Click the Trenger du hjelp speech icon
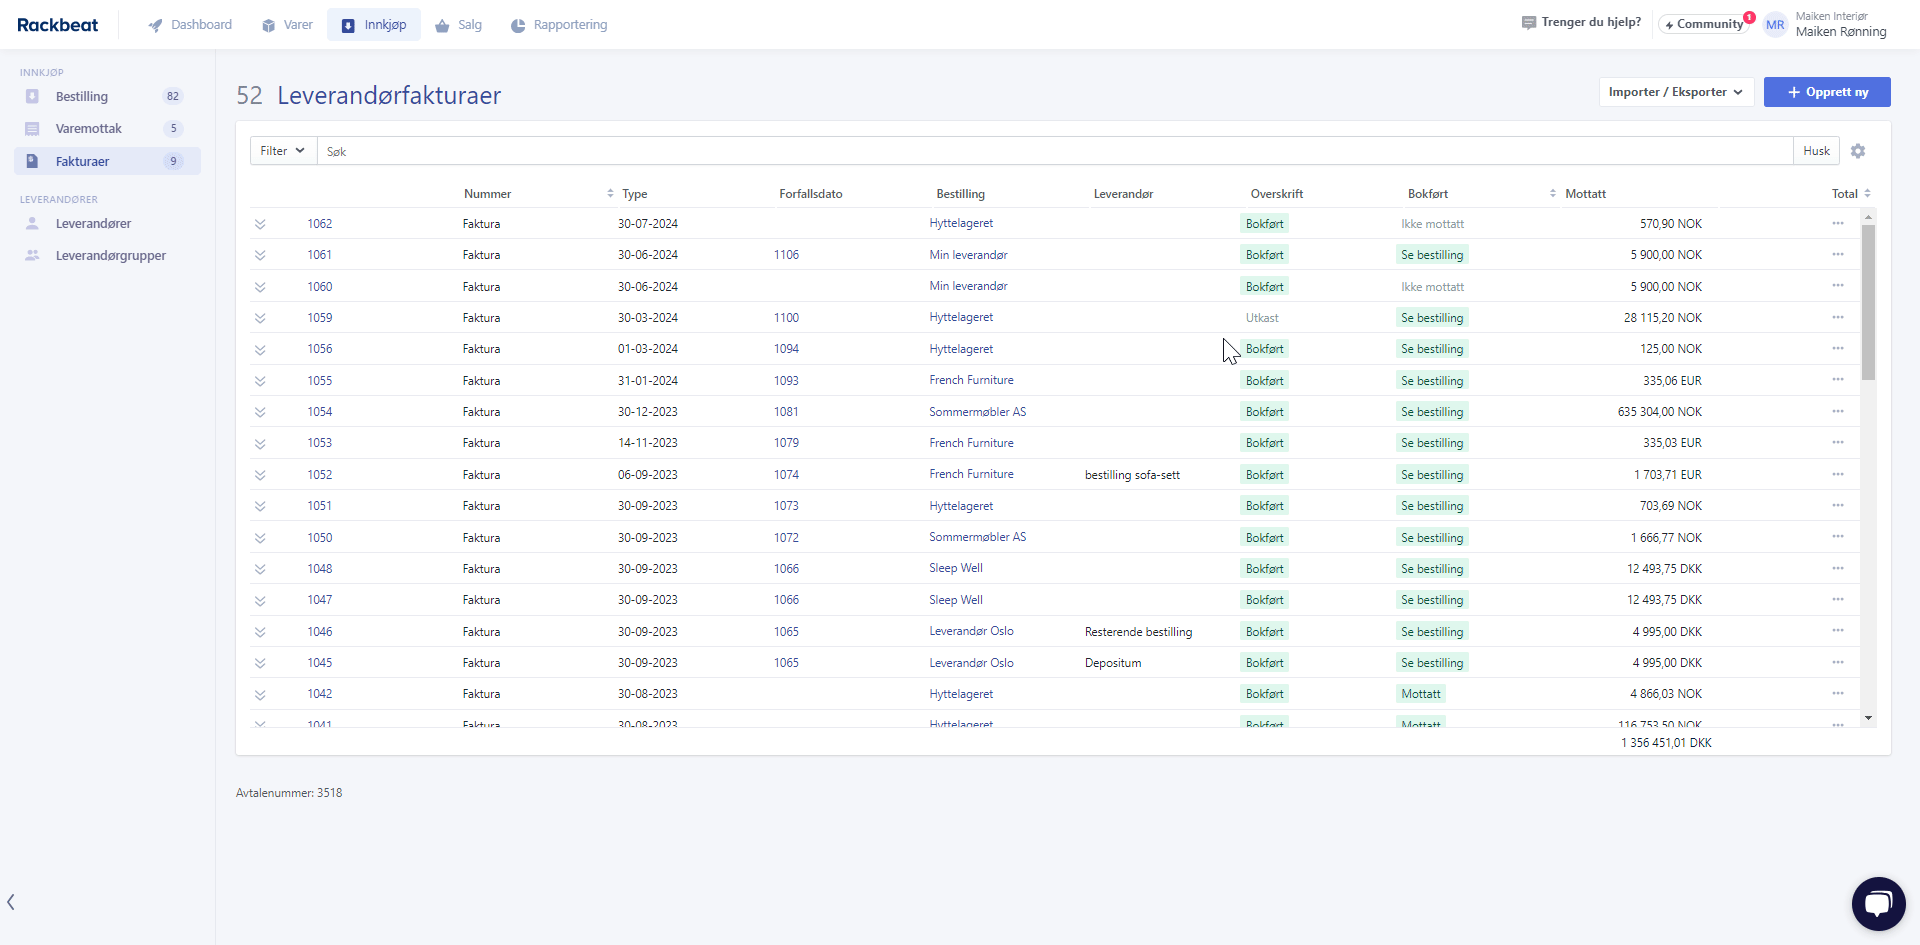Viewport: 1920px width, 945px height. tap(1528, 21)
